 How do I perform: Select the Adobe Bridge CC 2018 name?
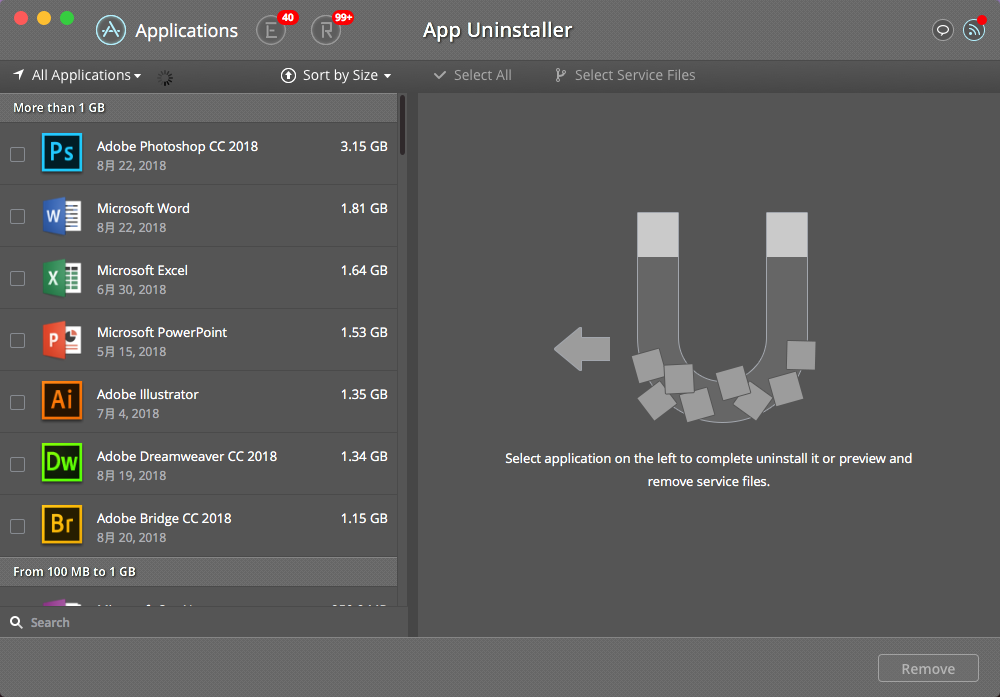[164, 518]
